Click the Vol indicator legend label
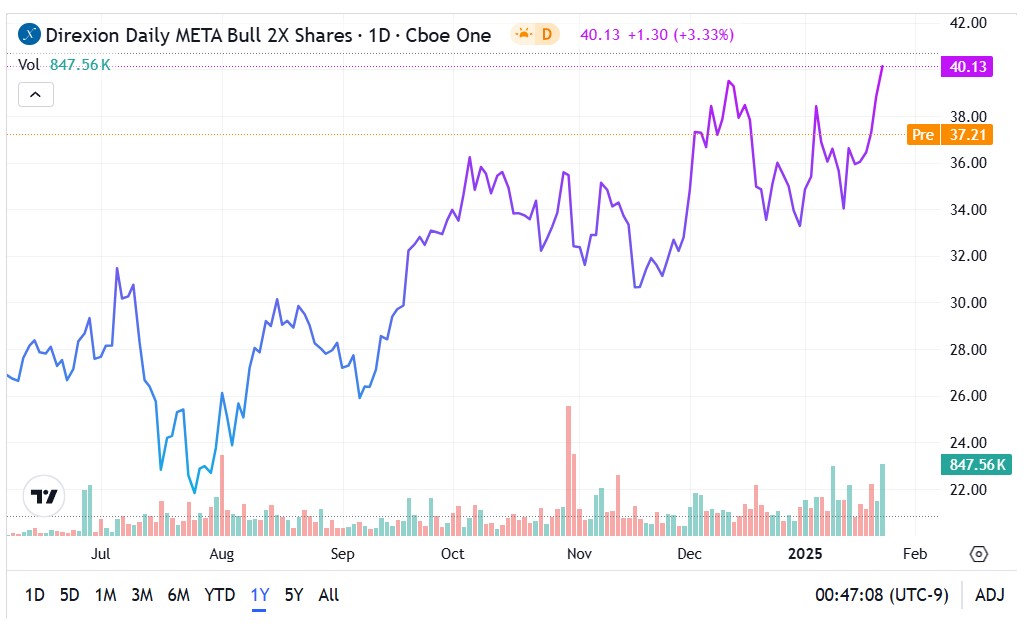This screenshot has height=628, width=1028. coord(29,65)
